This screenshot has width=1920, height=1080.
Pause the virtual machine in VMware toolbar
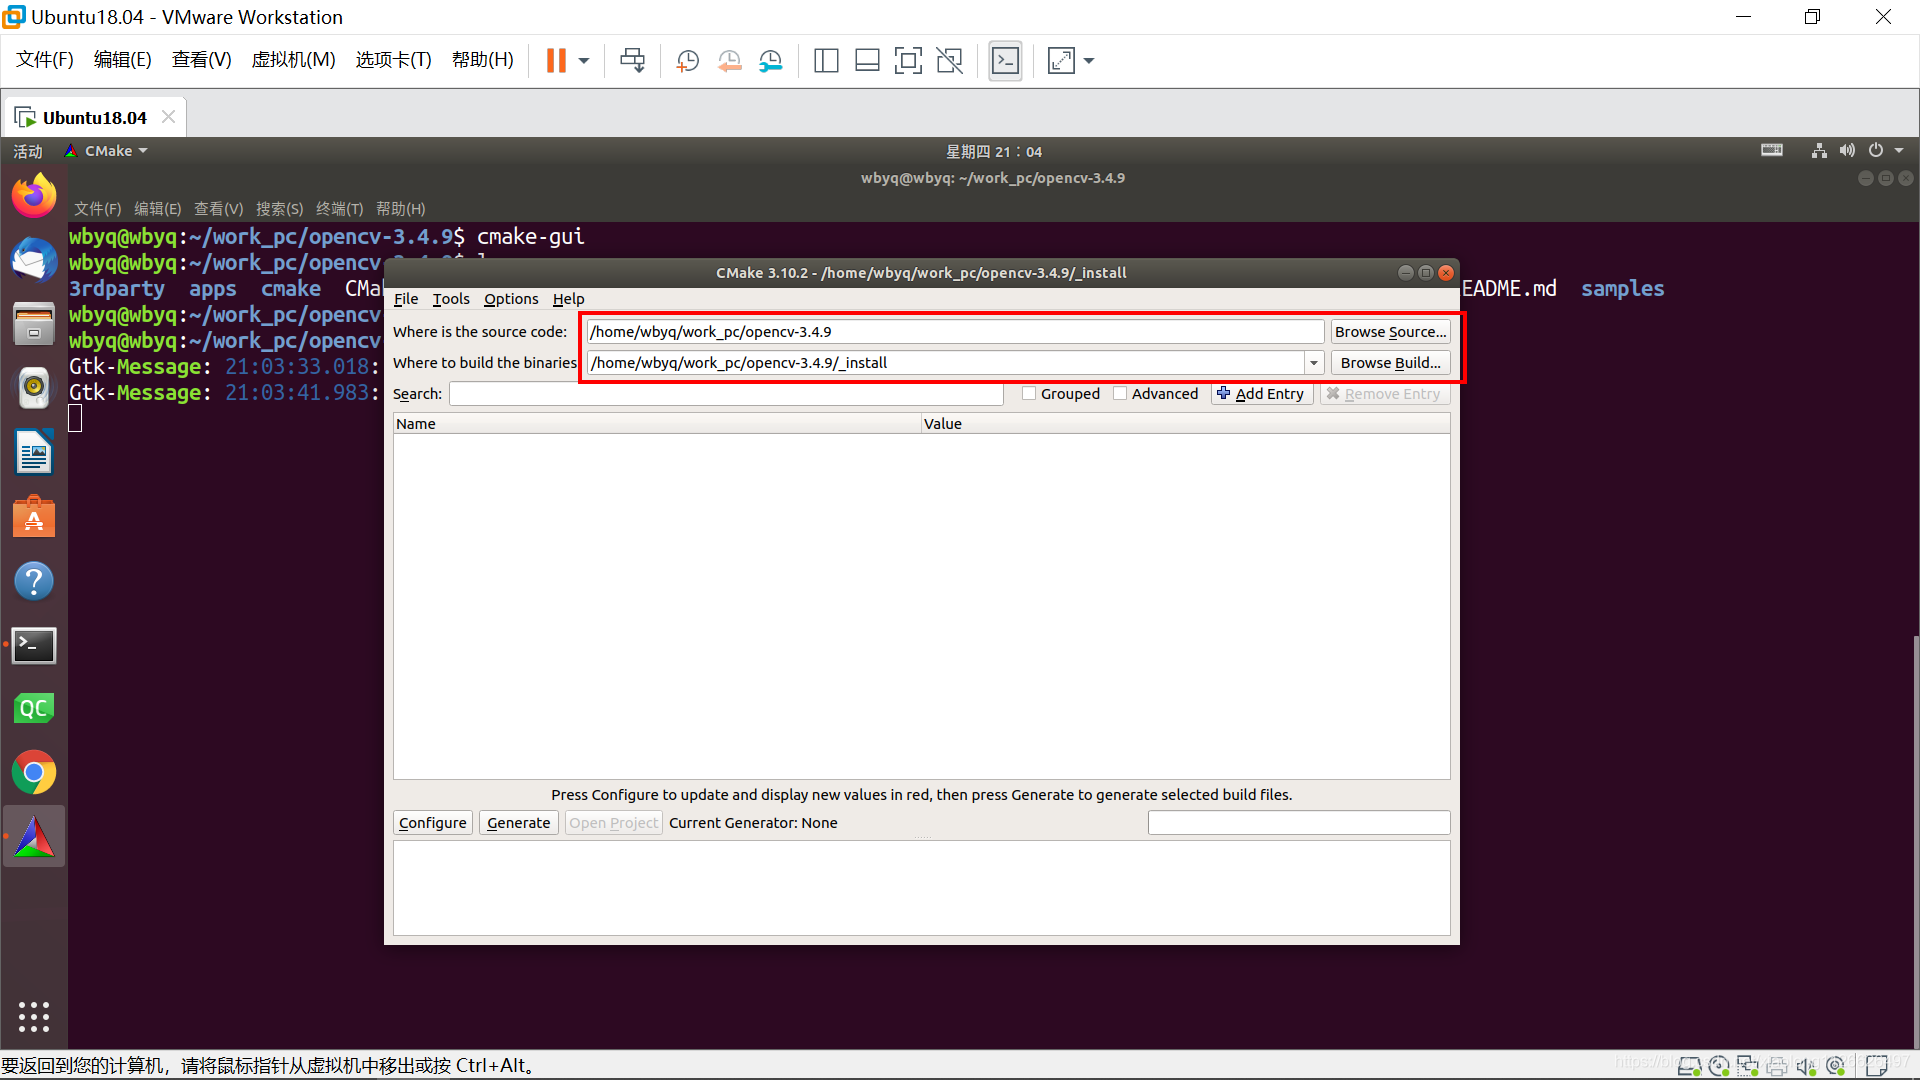pyautogui.click(x=556, y=61)
